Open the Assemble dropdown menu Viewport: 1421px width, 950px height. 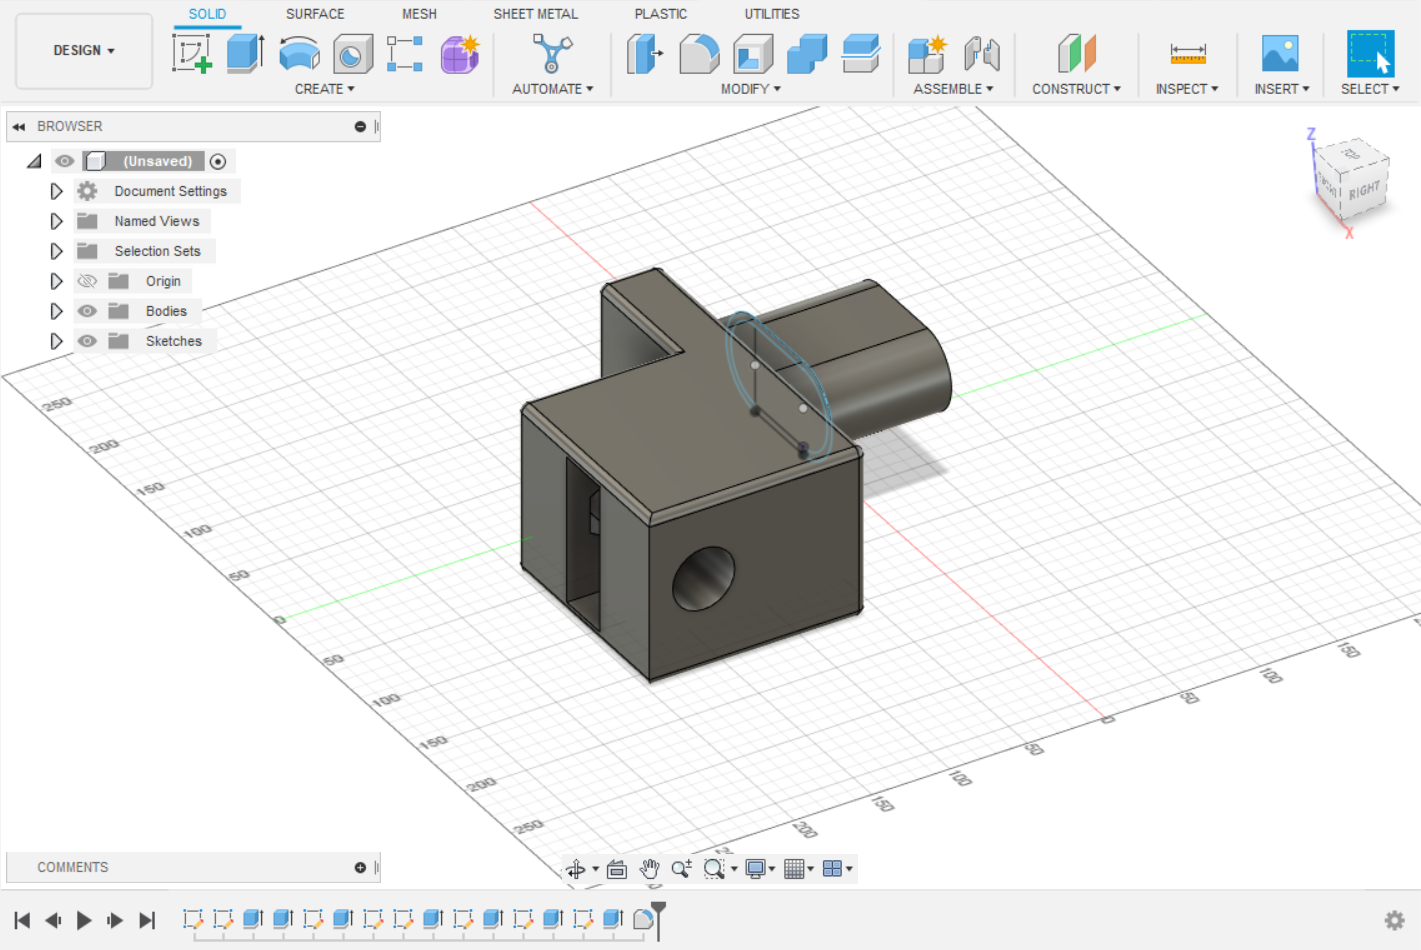tap(953, 89)
